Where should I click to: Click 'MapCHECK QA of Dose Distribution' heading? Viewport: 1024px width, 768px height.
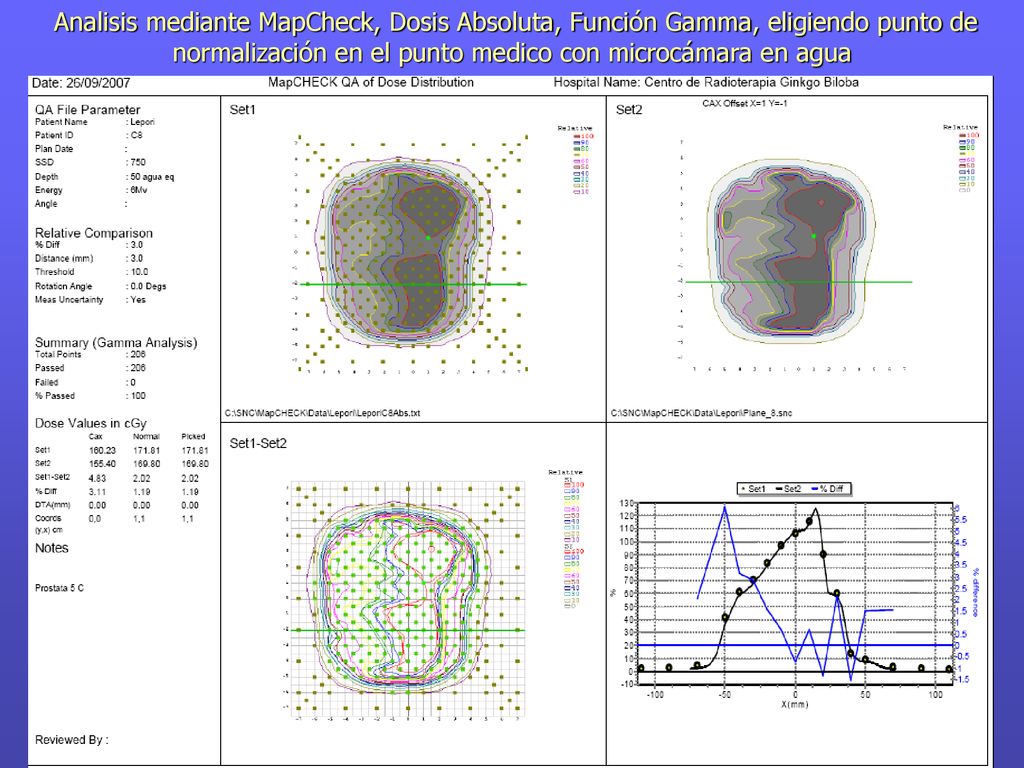point(371,82)
